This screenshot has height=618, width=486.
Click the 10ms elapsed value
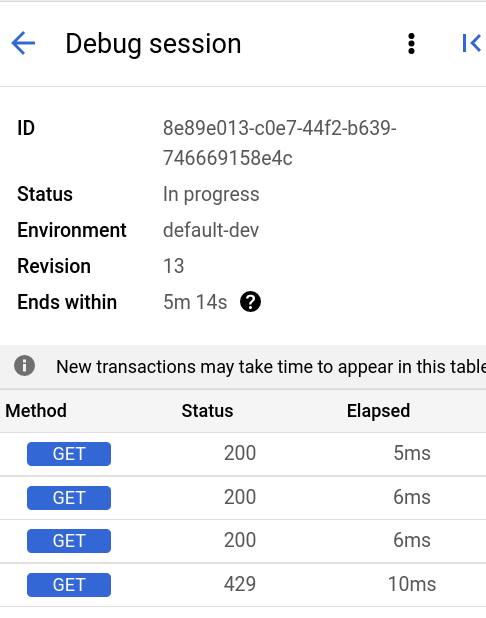(412, 584)
